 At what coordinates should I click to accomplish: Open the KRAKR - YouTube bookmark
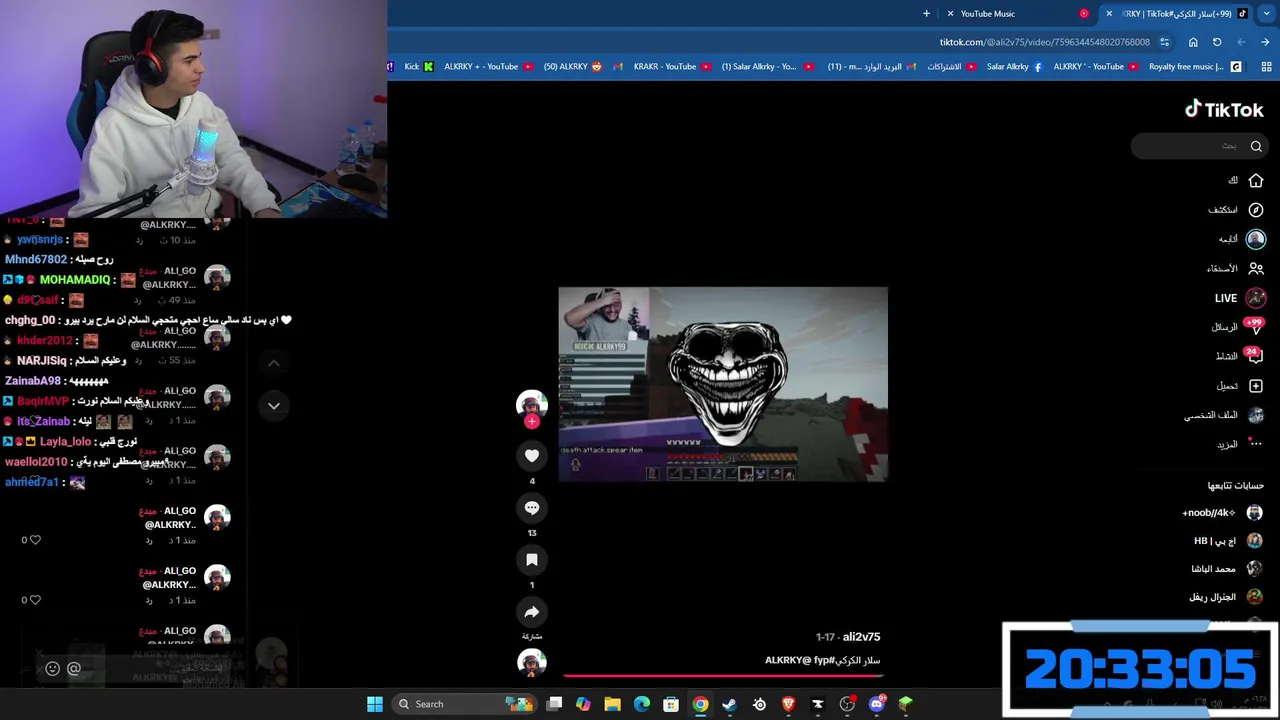672,67
